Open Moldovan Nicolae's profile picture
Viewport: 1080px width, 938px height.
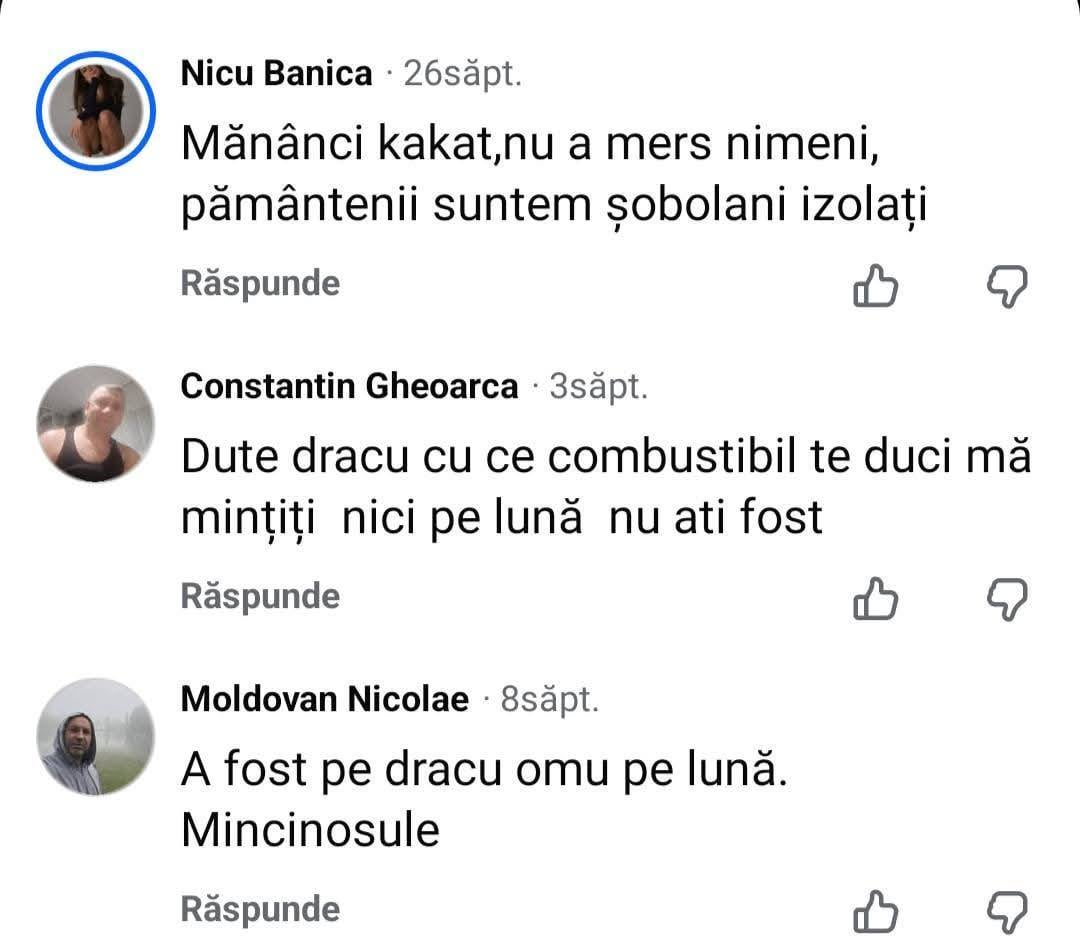96,737
